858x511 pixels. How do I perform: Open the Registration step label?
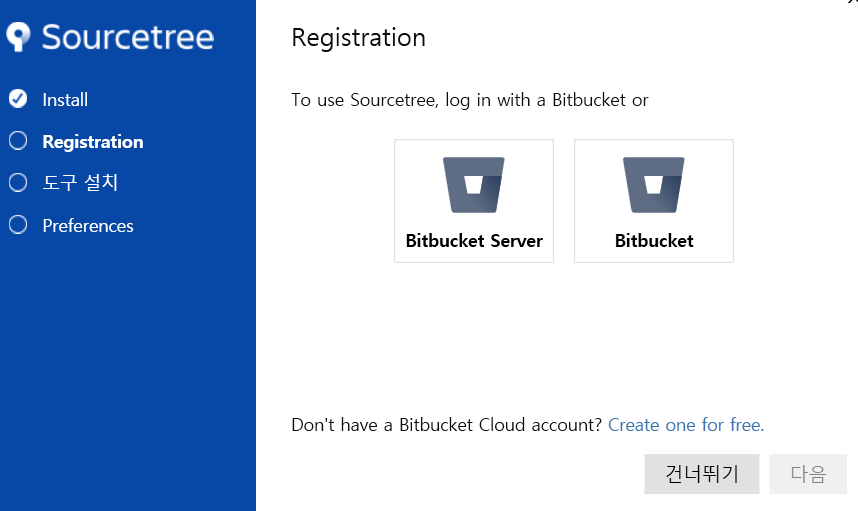point(93,142)
